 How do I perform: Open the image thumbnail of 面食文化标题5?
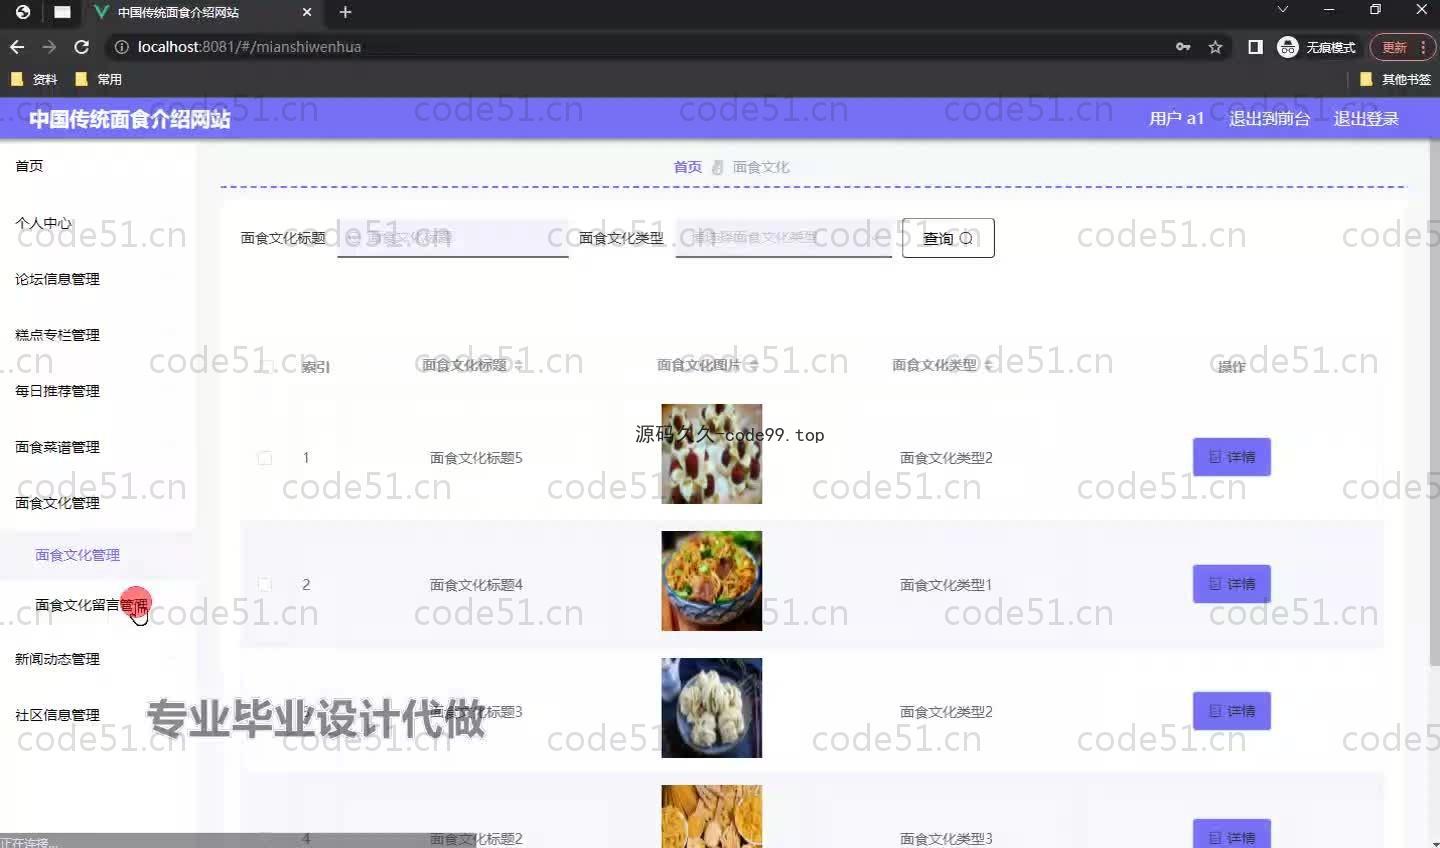pyautogui.click(x=711, y=454)
